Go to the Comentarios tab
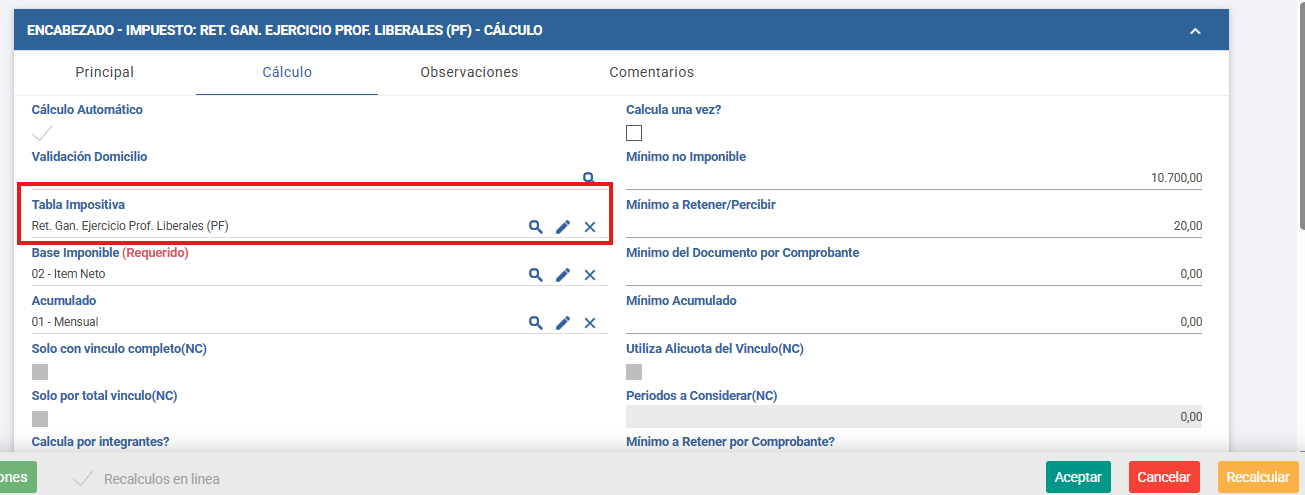 coord(652,72)
